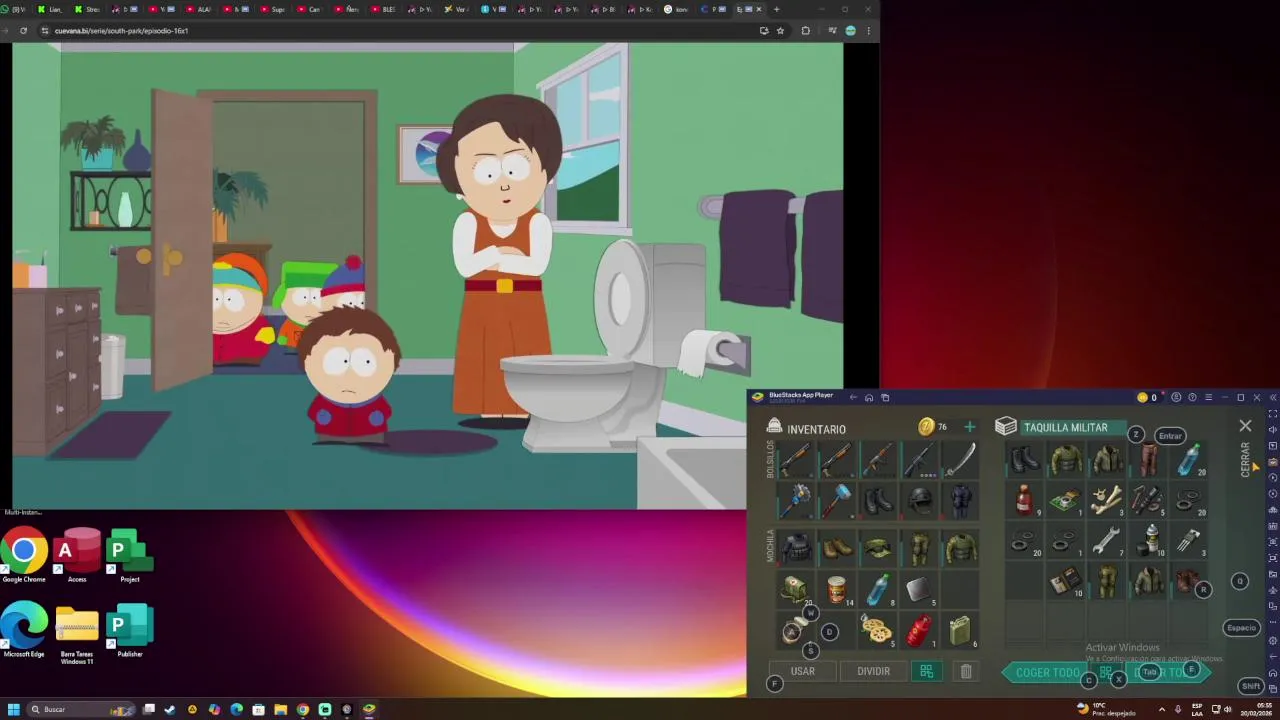Select the circuit board in military locker
The height and width of the screenshot is (720, 1280).
coord(1065,499)
